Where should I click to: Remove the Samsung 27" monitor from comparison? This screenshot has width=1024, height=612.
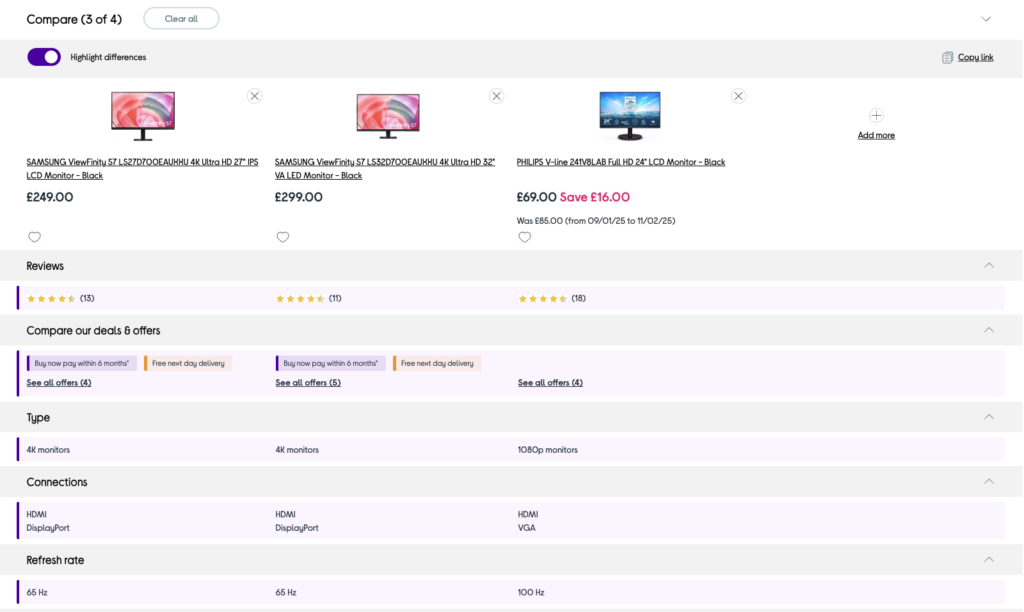click(x=255, y=96)
